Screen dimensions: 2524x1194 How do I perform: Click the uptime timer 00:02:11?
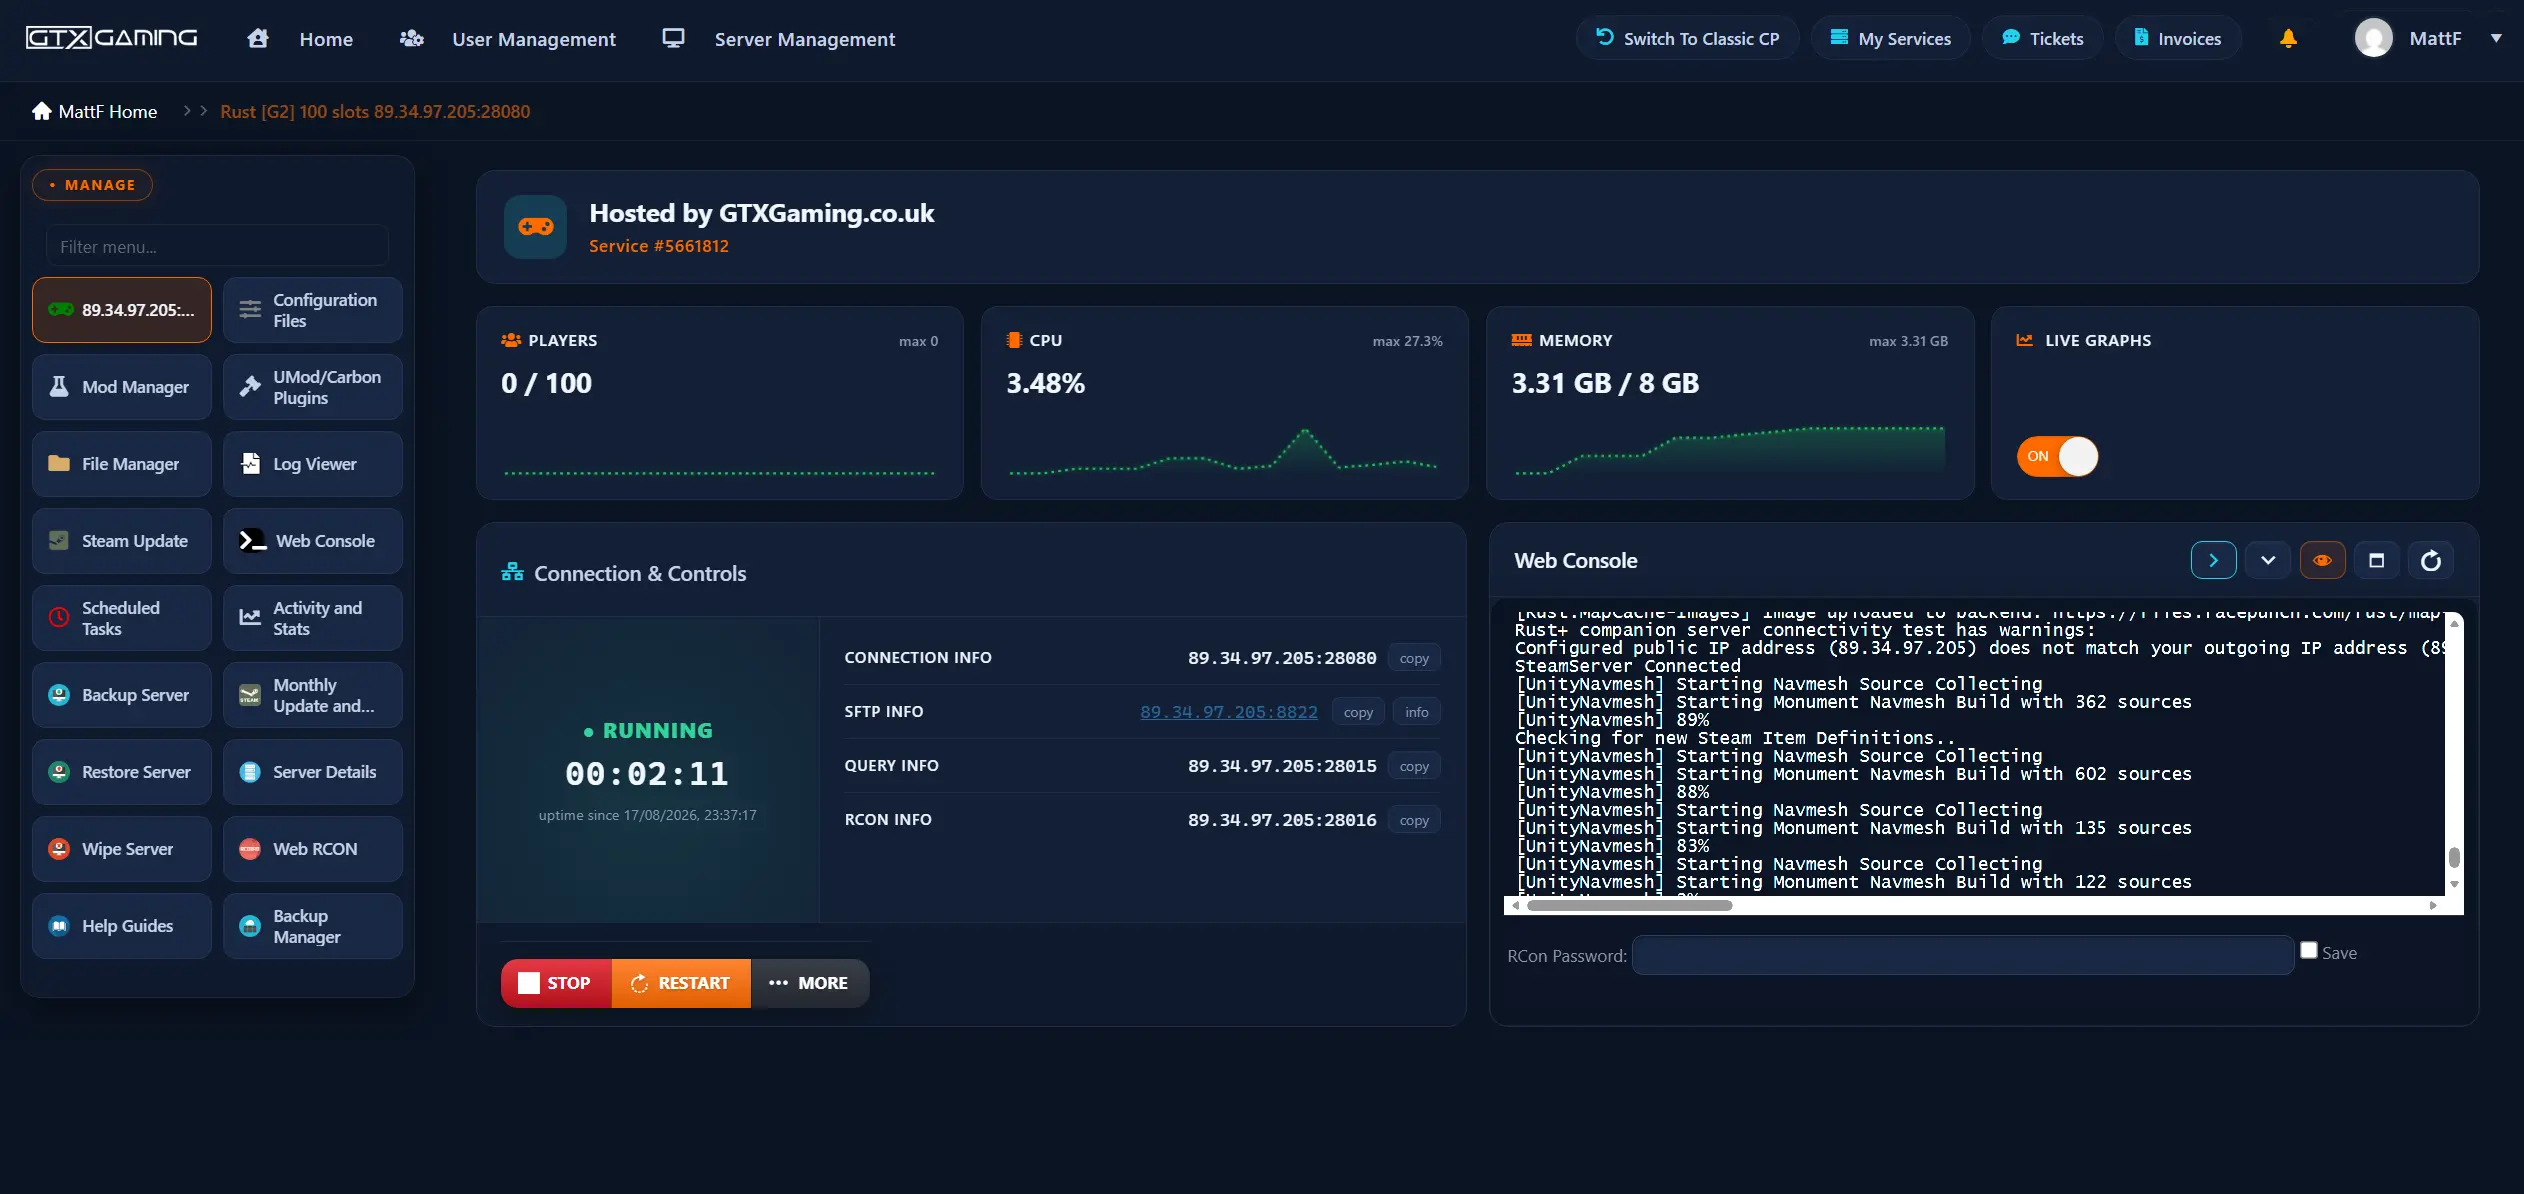tap(647, 773)
